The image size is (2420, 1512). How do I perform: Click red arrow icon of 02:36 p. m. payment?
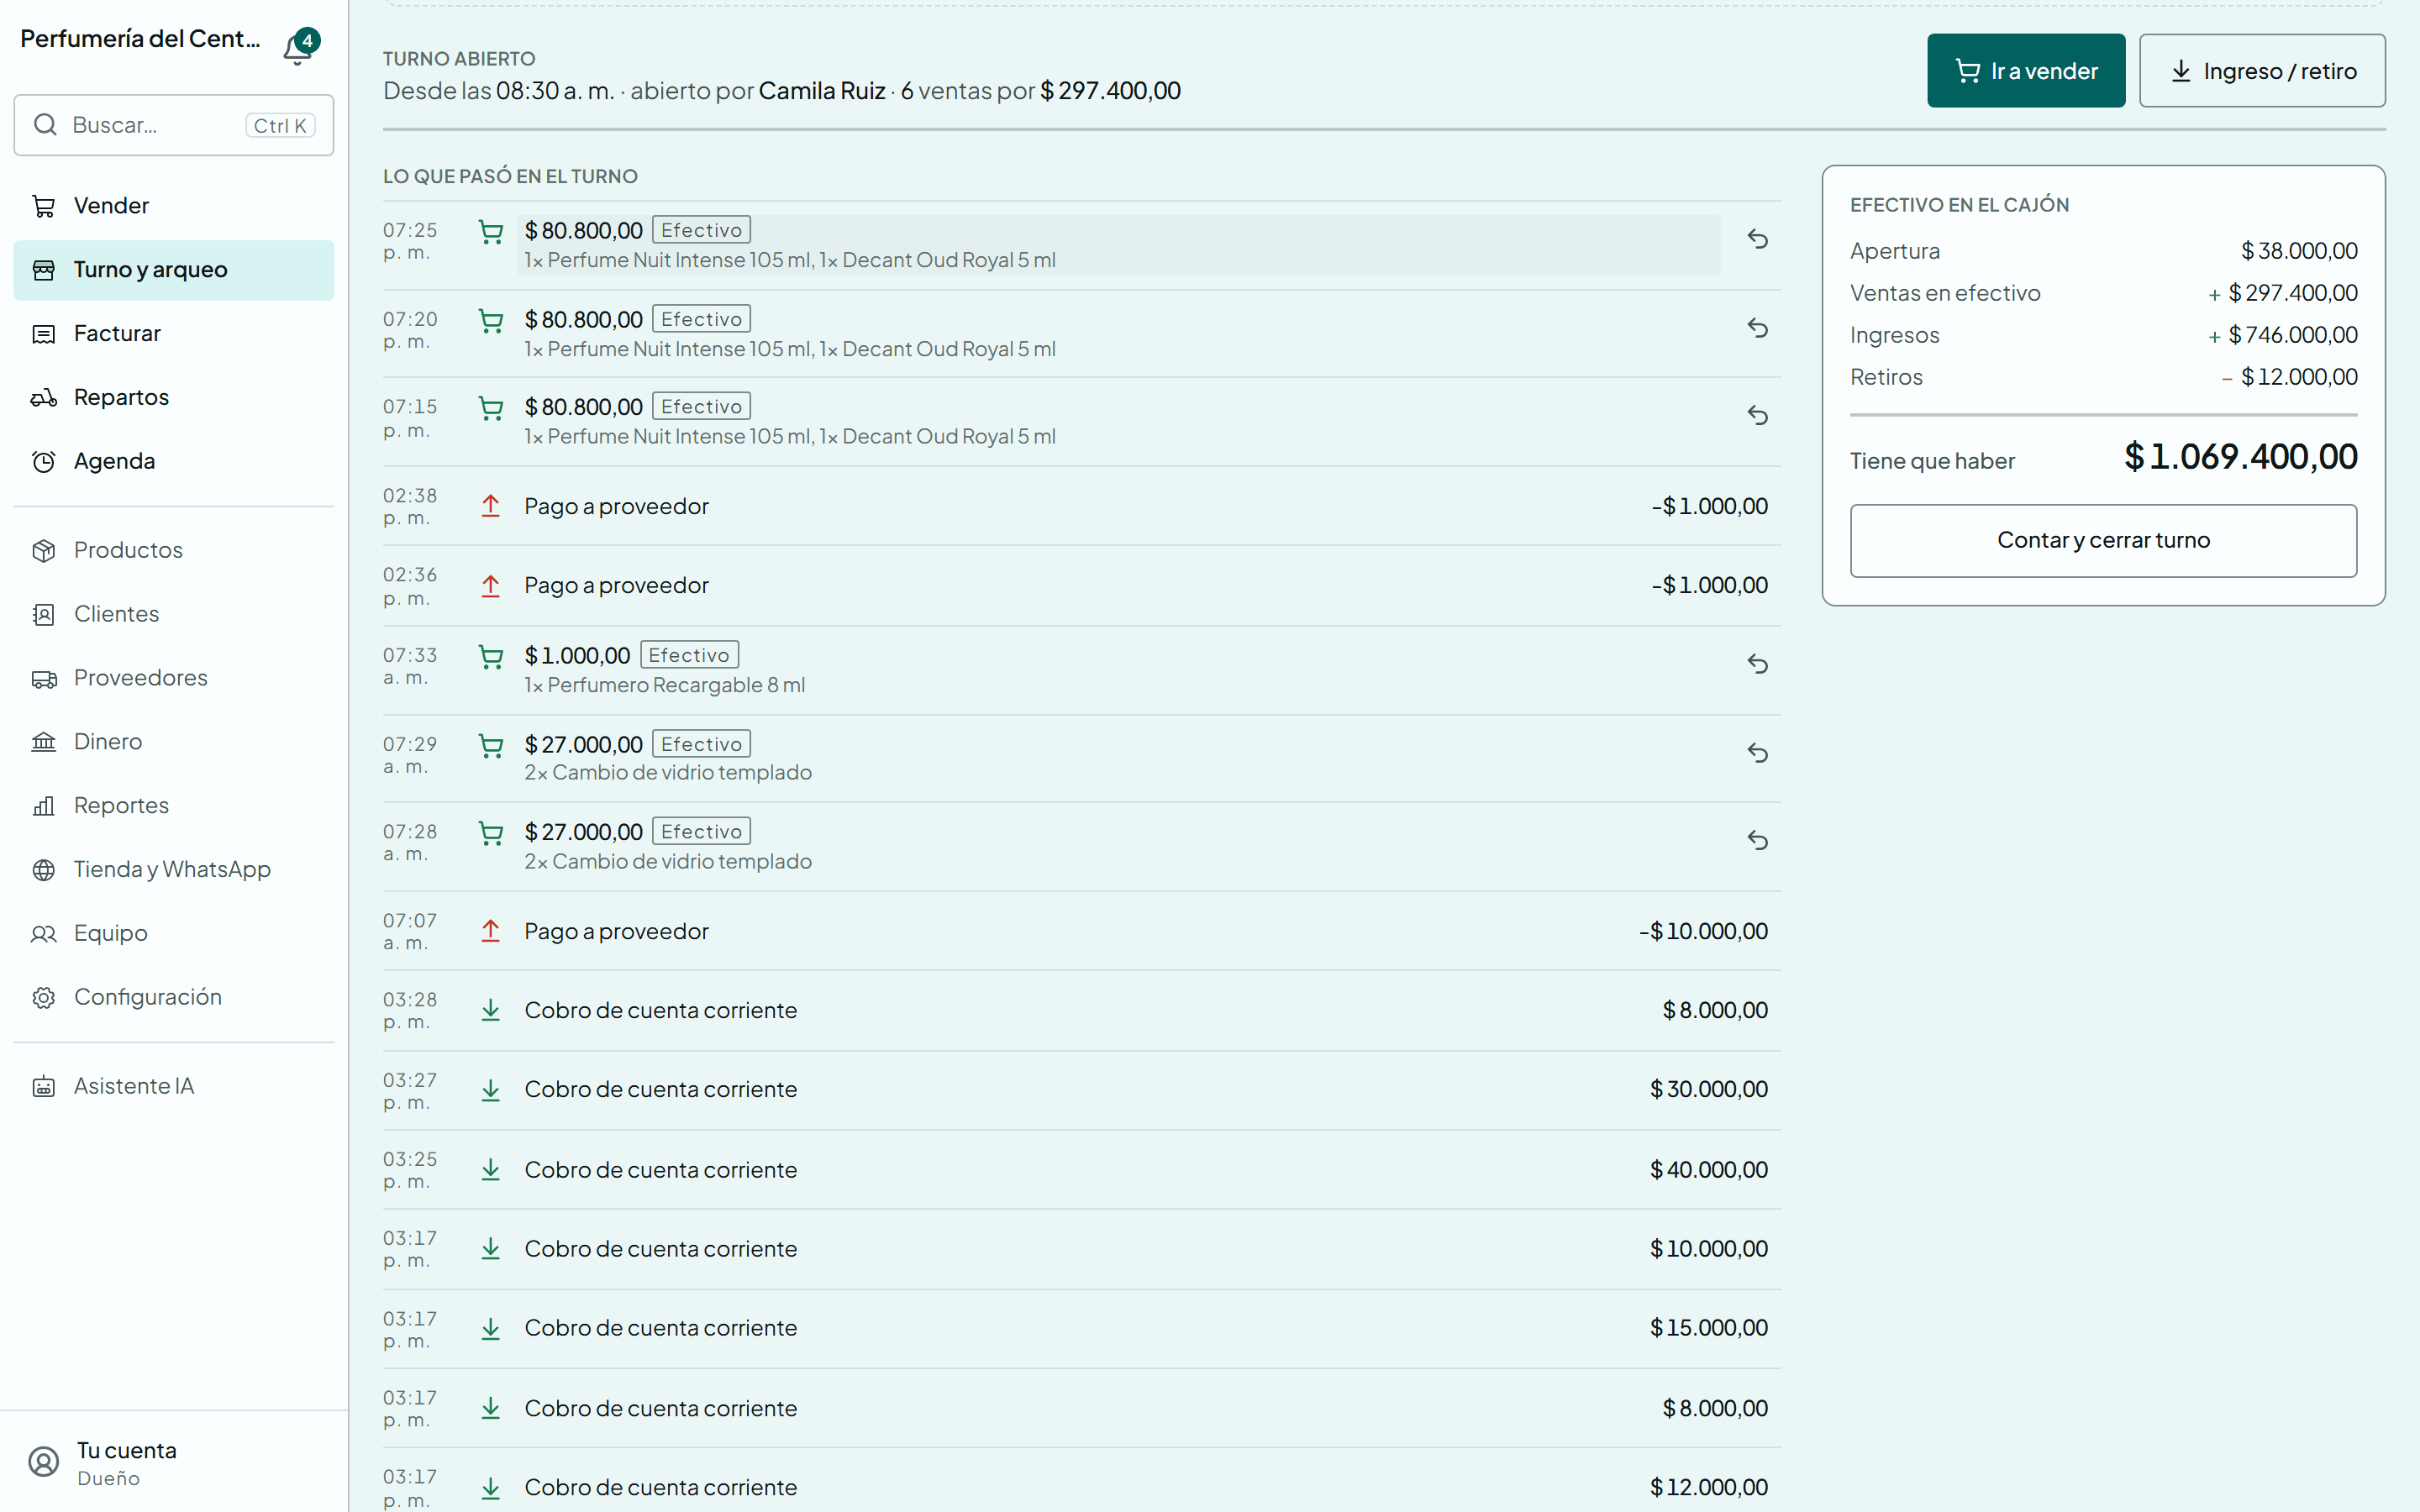491,586
